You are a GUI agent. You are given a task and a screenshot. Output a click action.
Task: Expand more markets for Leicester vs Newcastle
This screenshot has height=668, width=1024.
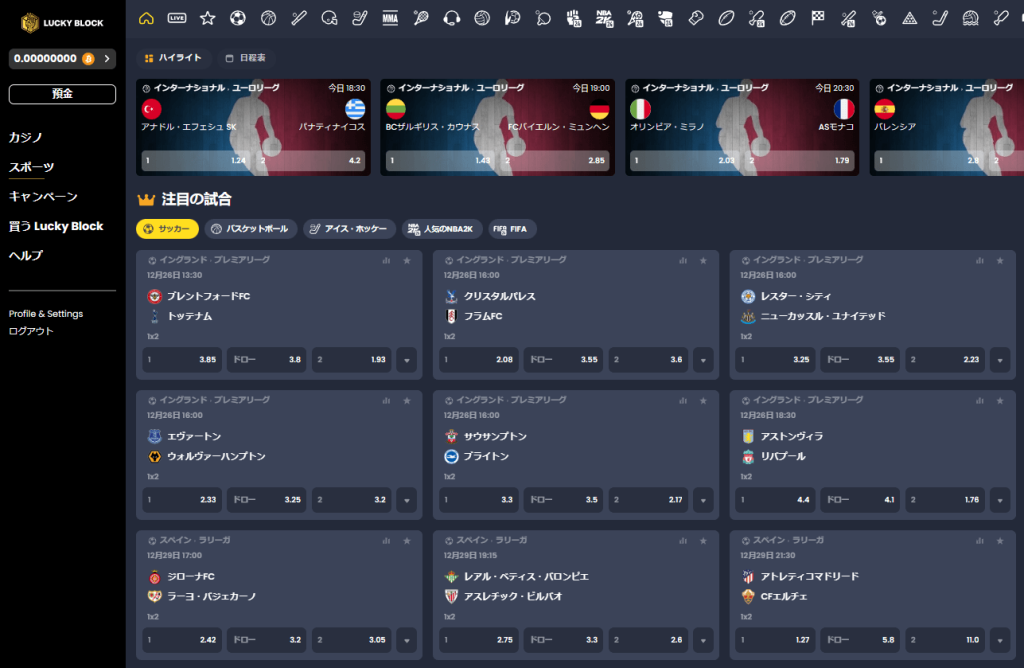(x=1000, y=360)
